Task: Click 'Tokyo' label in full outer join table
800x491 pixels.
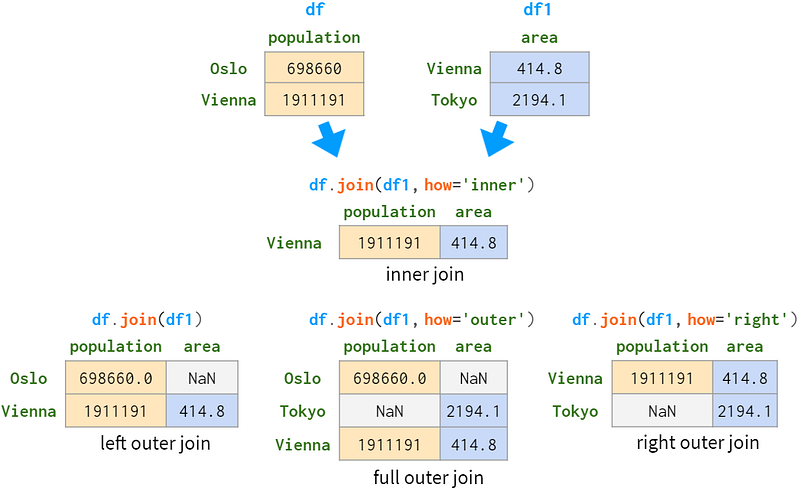Action: [x=303, y=411]
